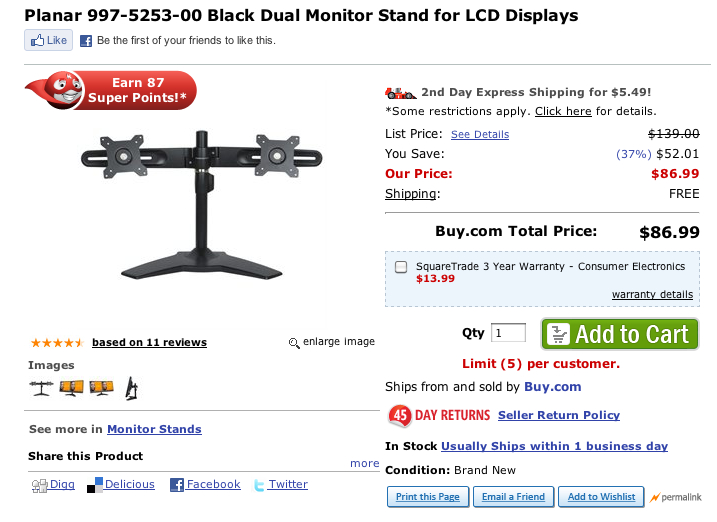Screen dimensions: 717x522
Task: Enable the SquareTrade 3 Year Warranty checkbox
Action: tap(401, 267)
